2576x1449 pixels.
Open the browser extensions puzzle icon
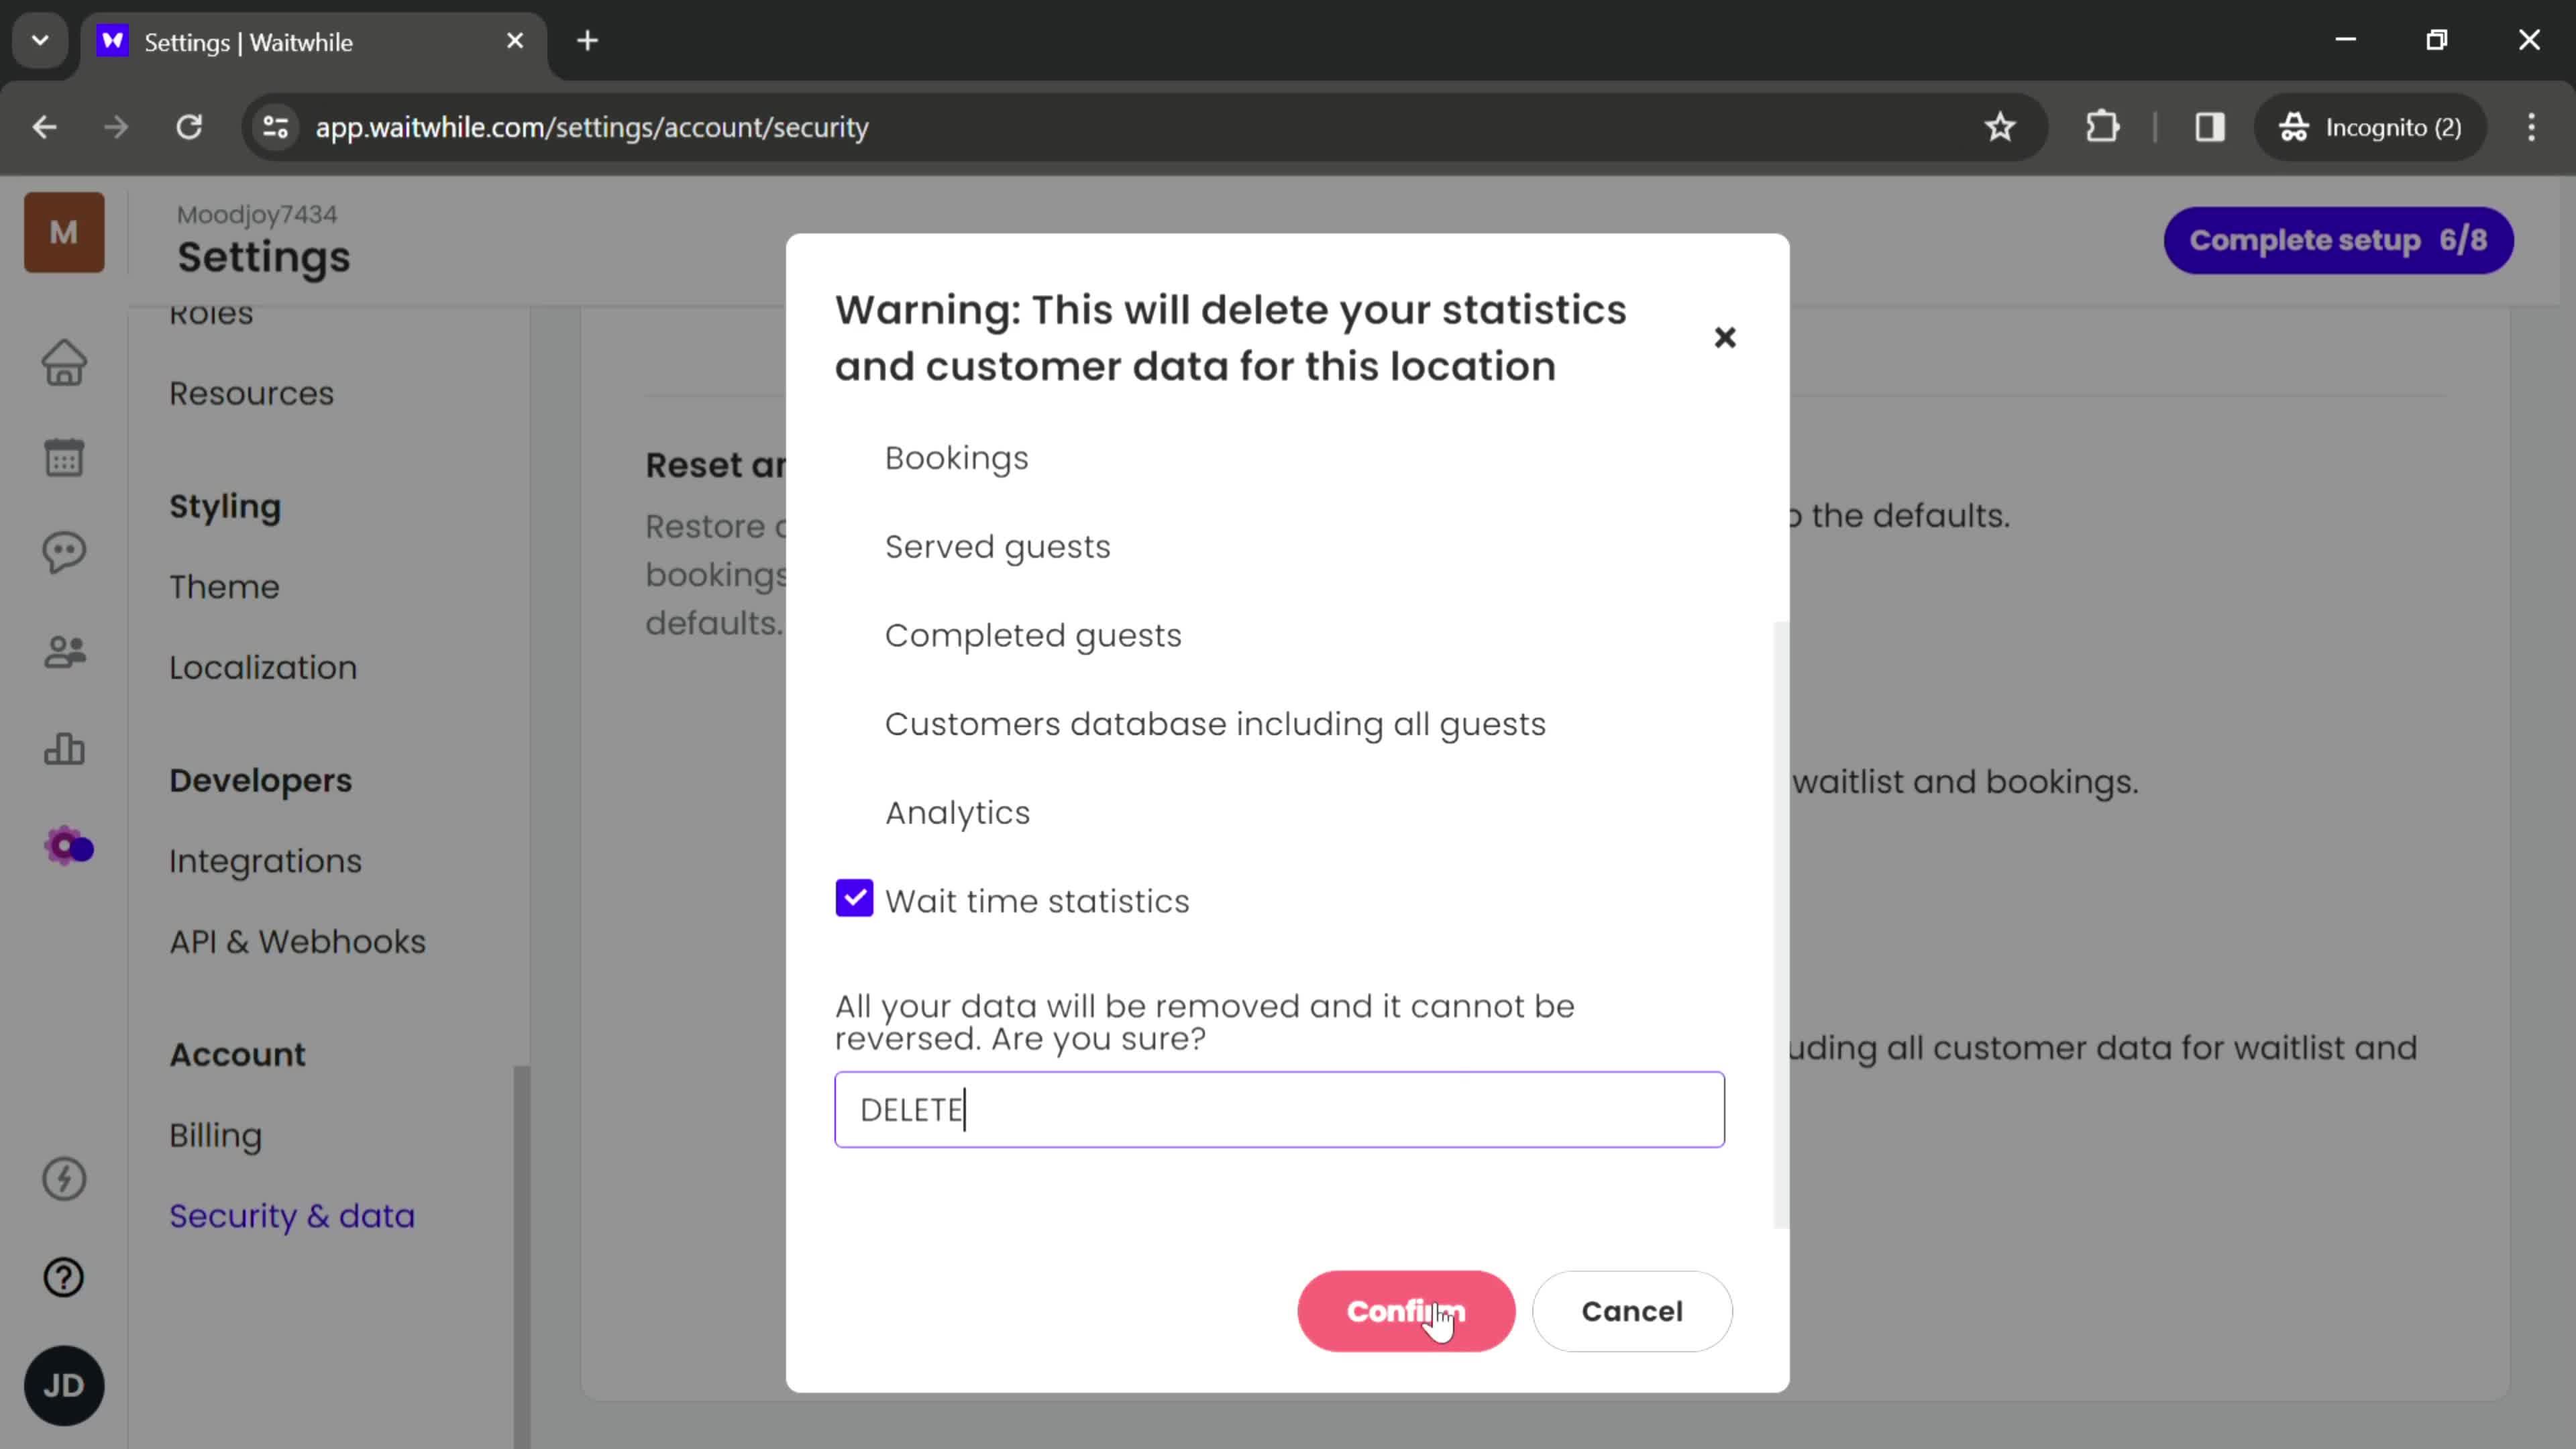[x=2102, y=127]
